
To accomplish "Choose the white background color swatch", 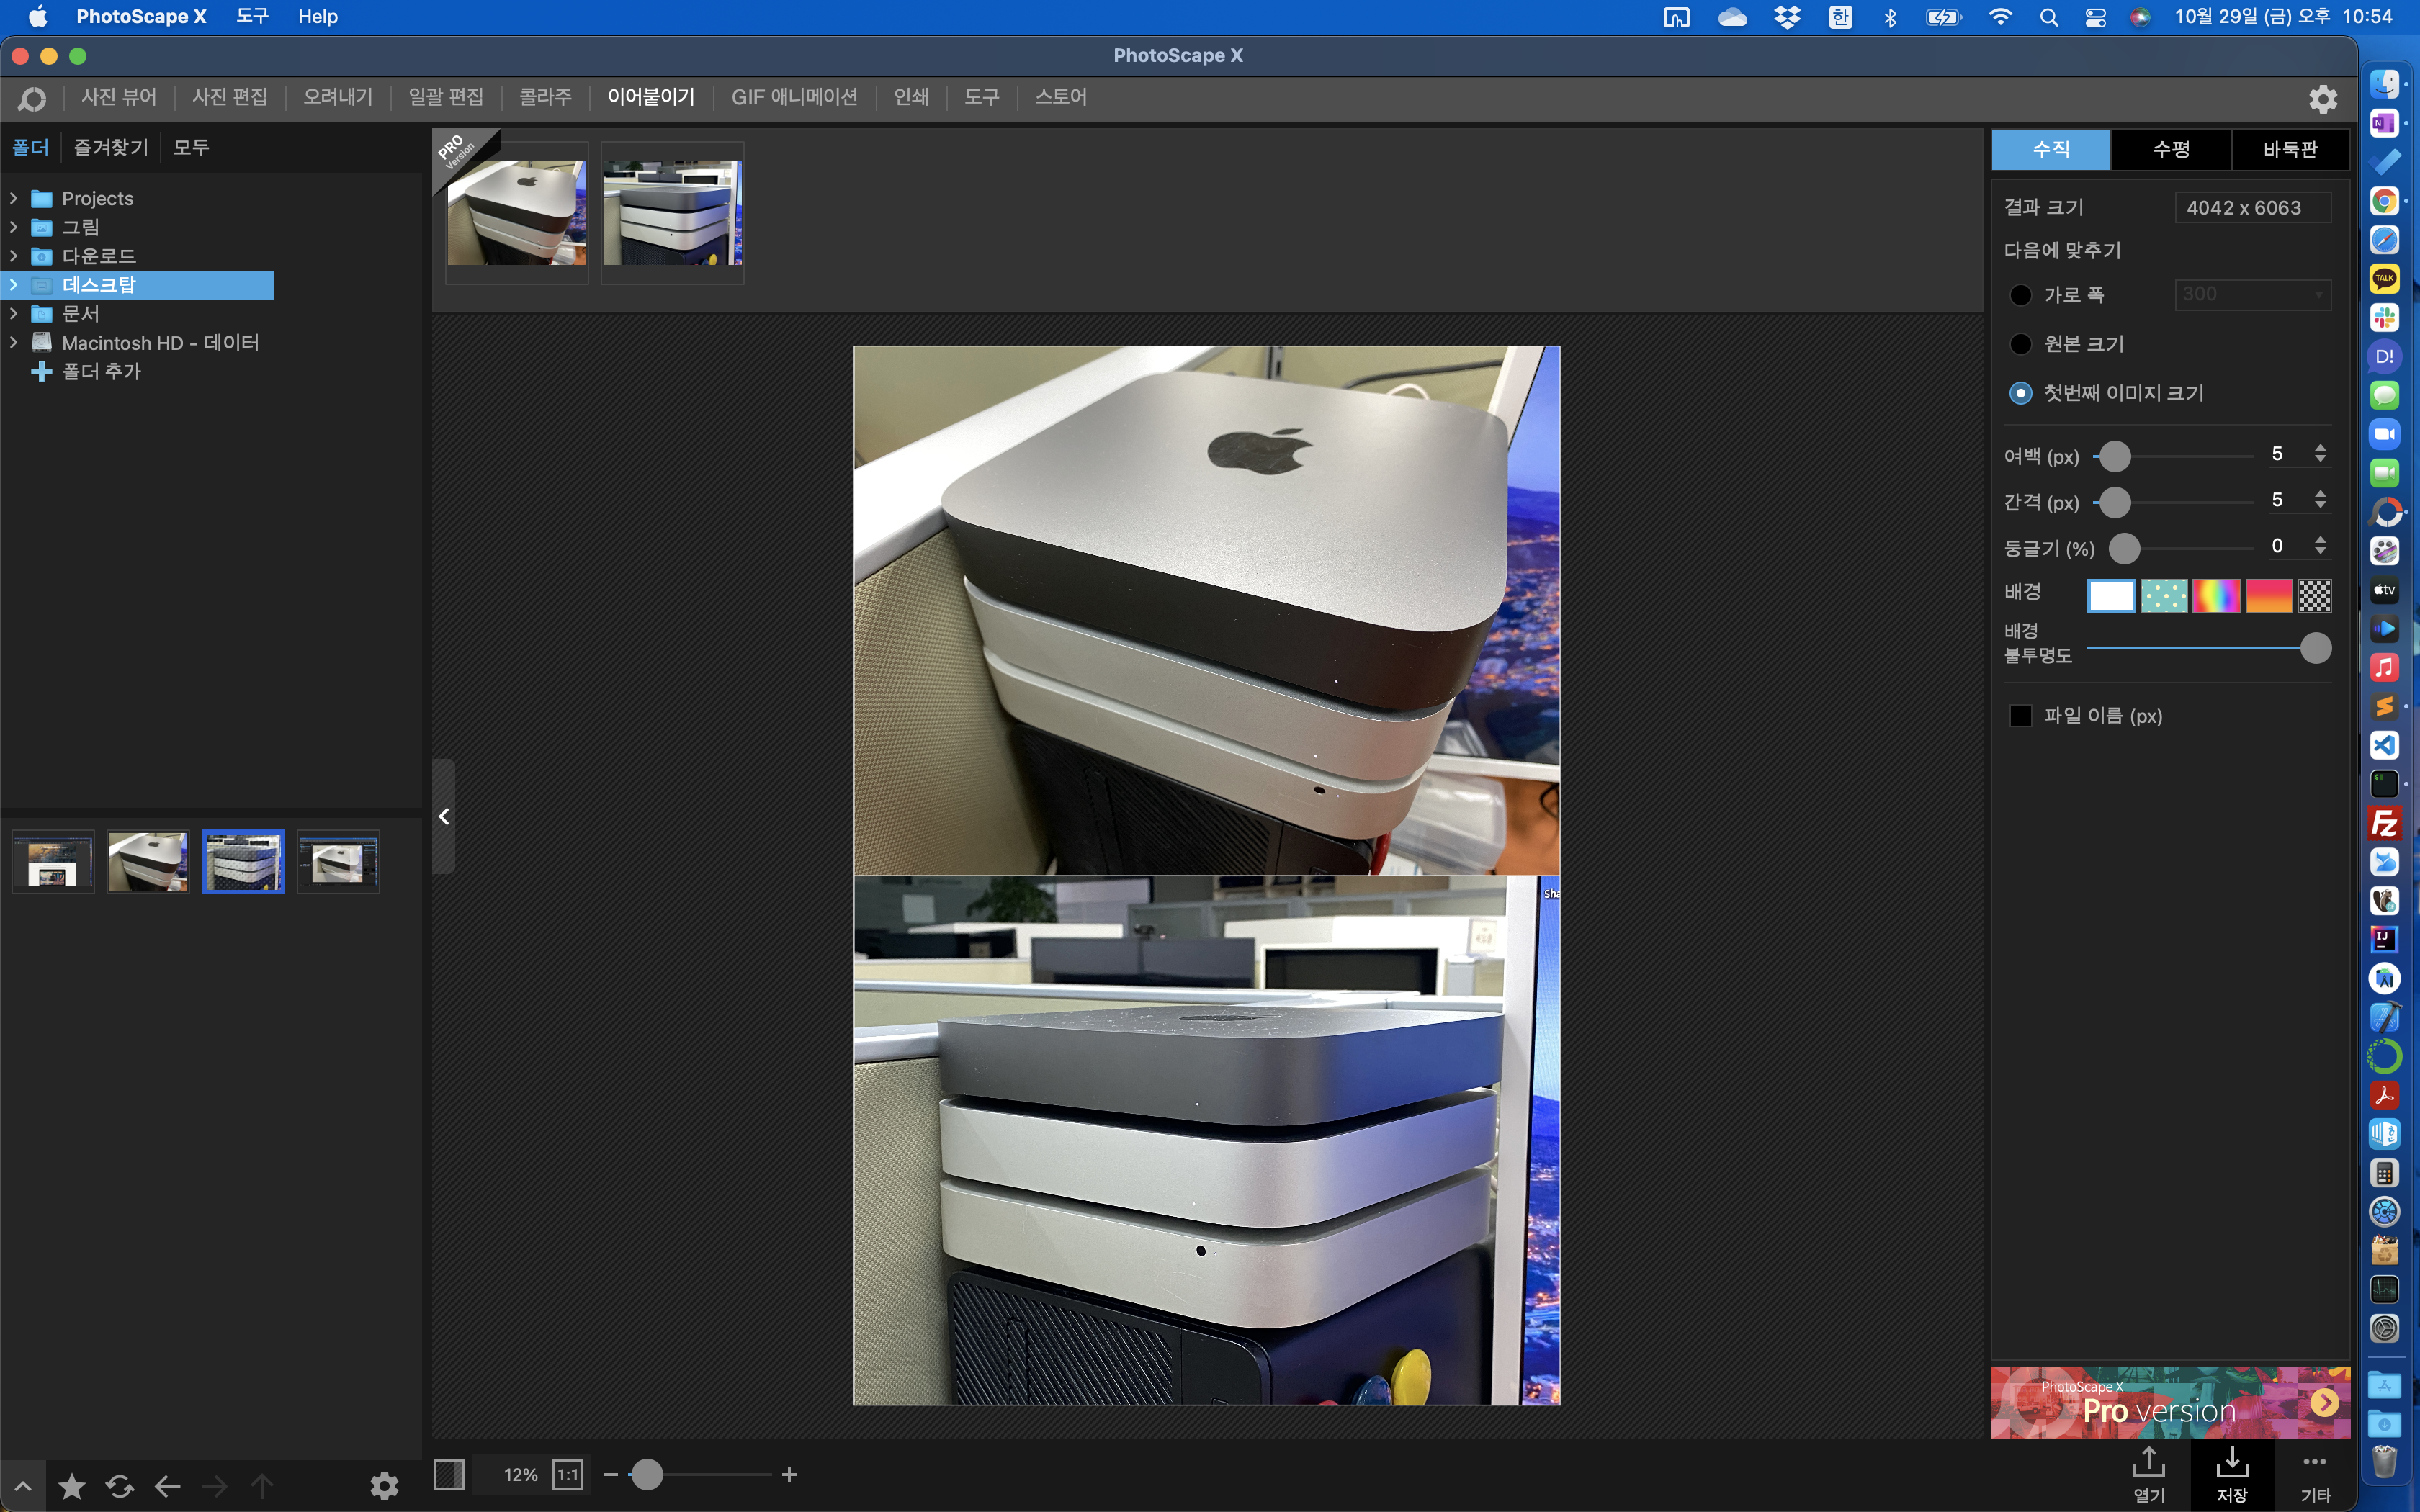I will click(2110, 596).
